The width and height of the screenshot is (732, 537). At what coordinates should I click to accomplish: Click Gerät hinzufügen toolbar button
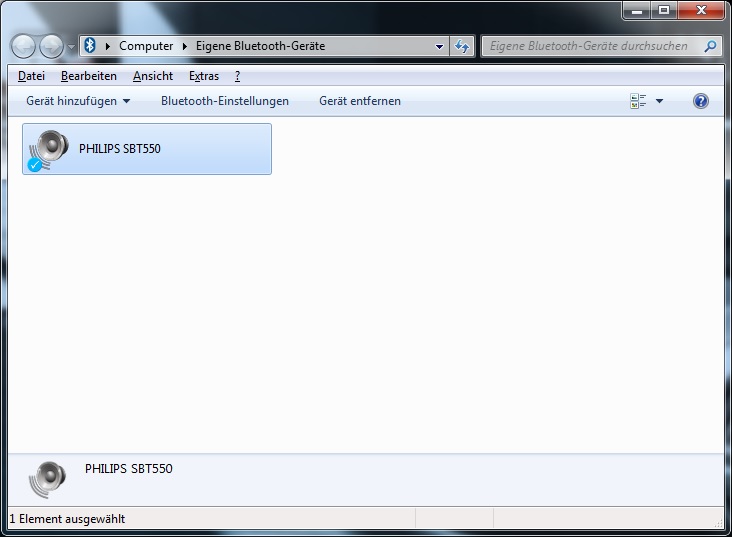pos(78,101)
